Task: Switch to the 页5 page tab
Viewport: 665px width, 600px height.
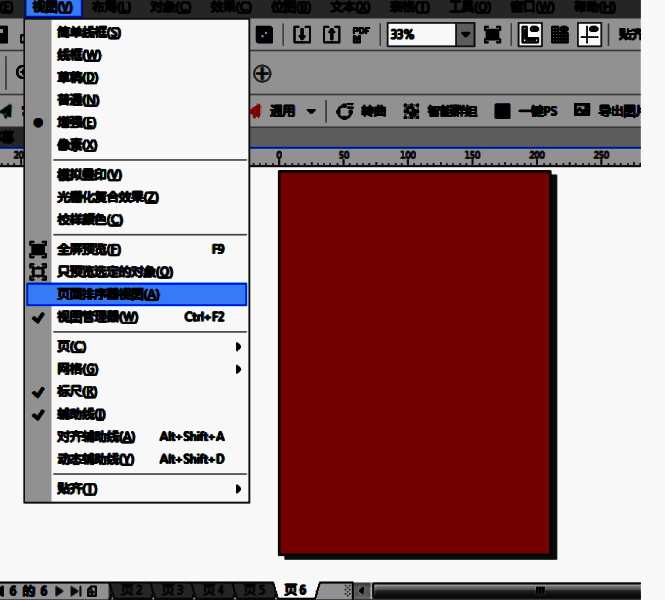Action: tap(255, 590)
